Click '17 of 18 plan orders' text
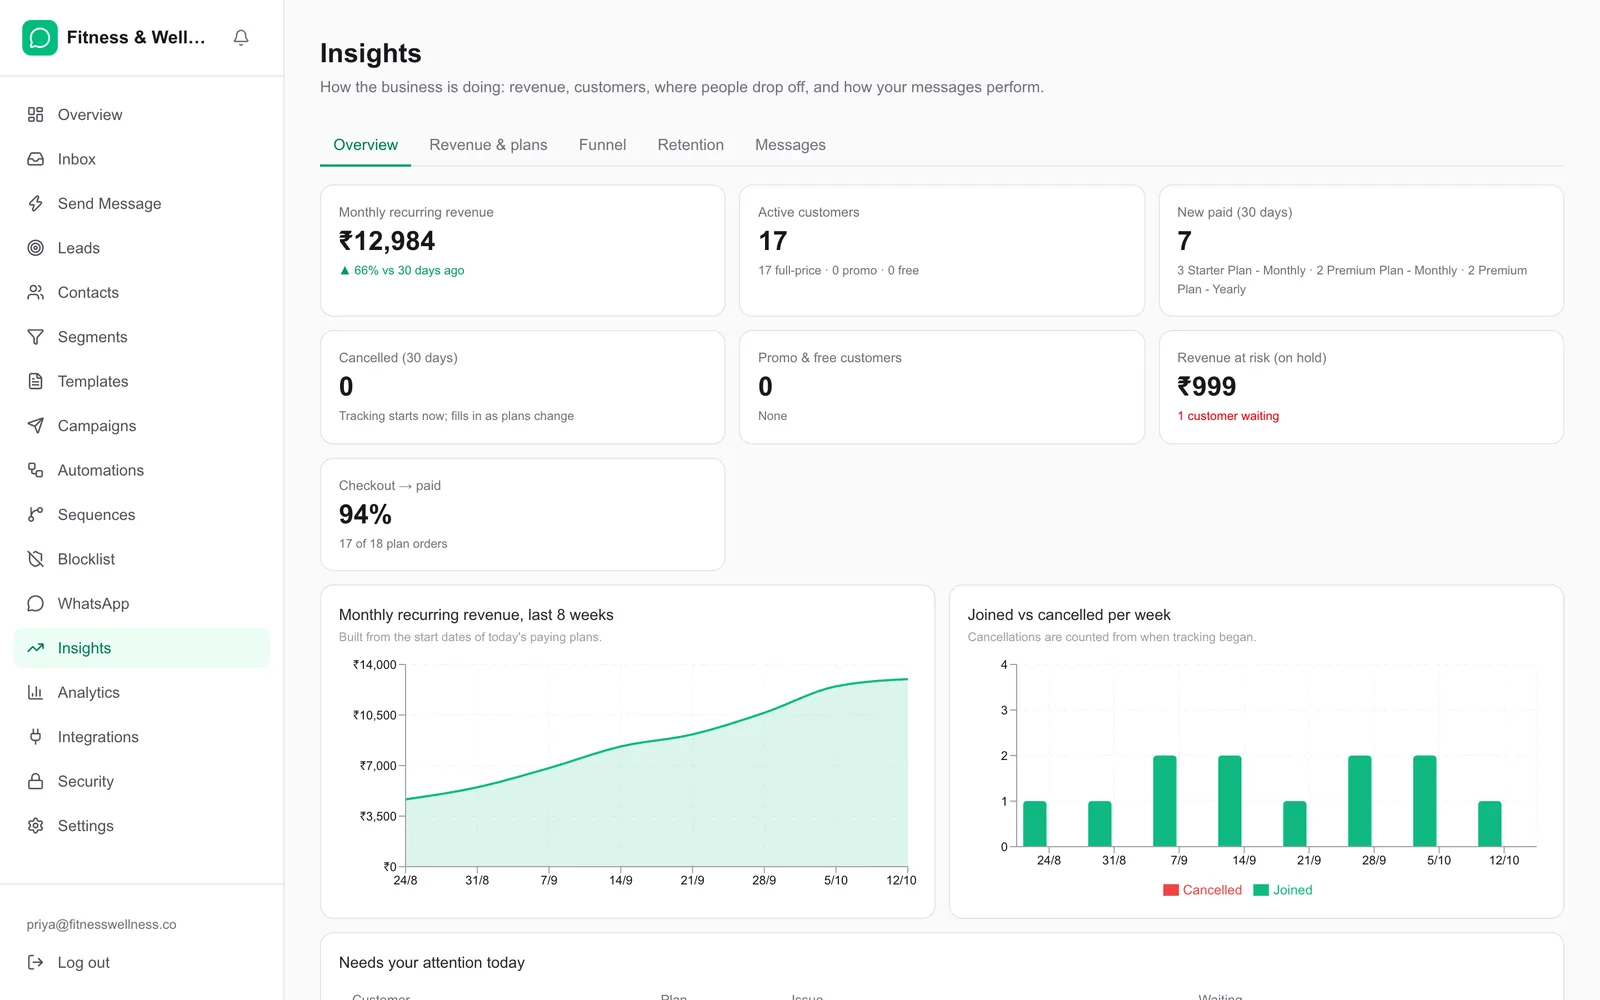This screenshot has height=1000, width=1600. click(x=393, y=544)
